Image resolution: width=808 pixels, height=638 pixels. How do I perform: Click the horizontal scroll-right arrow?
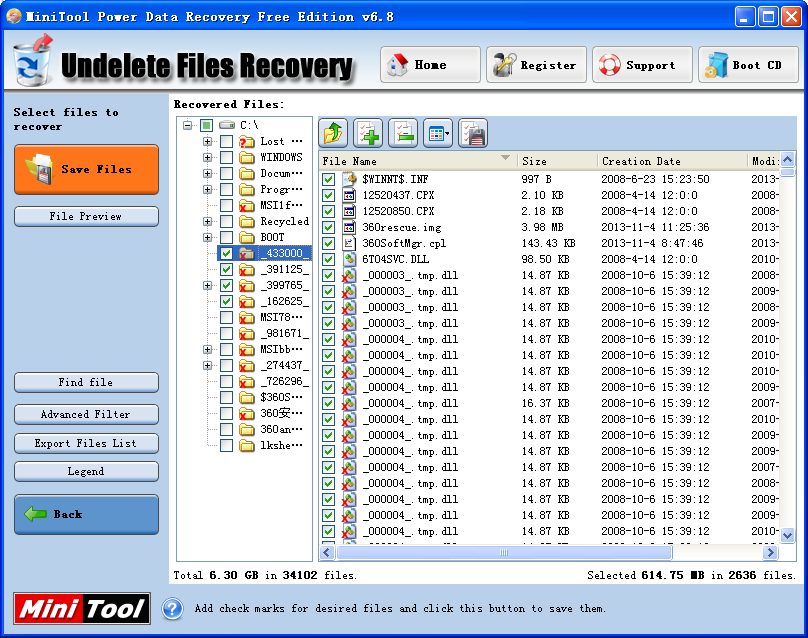click(770, 552)
